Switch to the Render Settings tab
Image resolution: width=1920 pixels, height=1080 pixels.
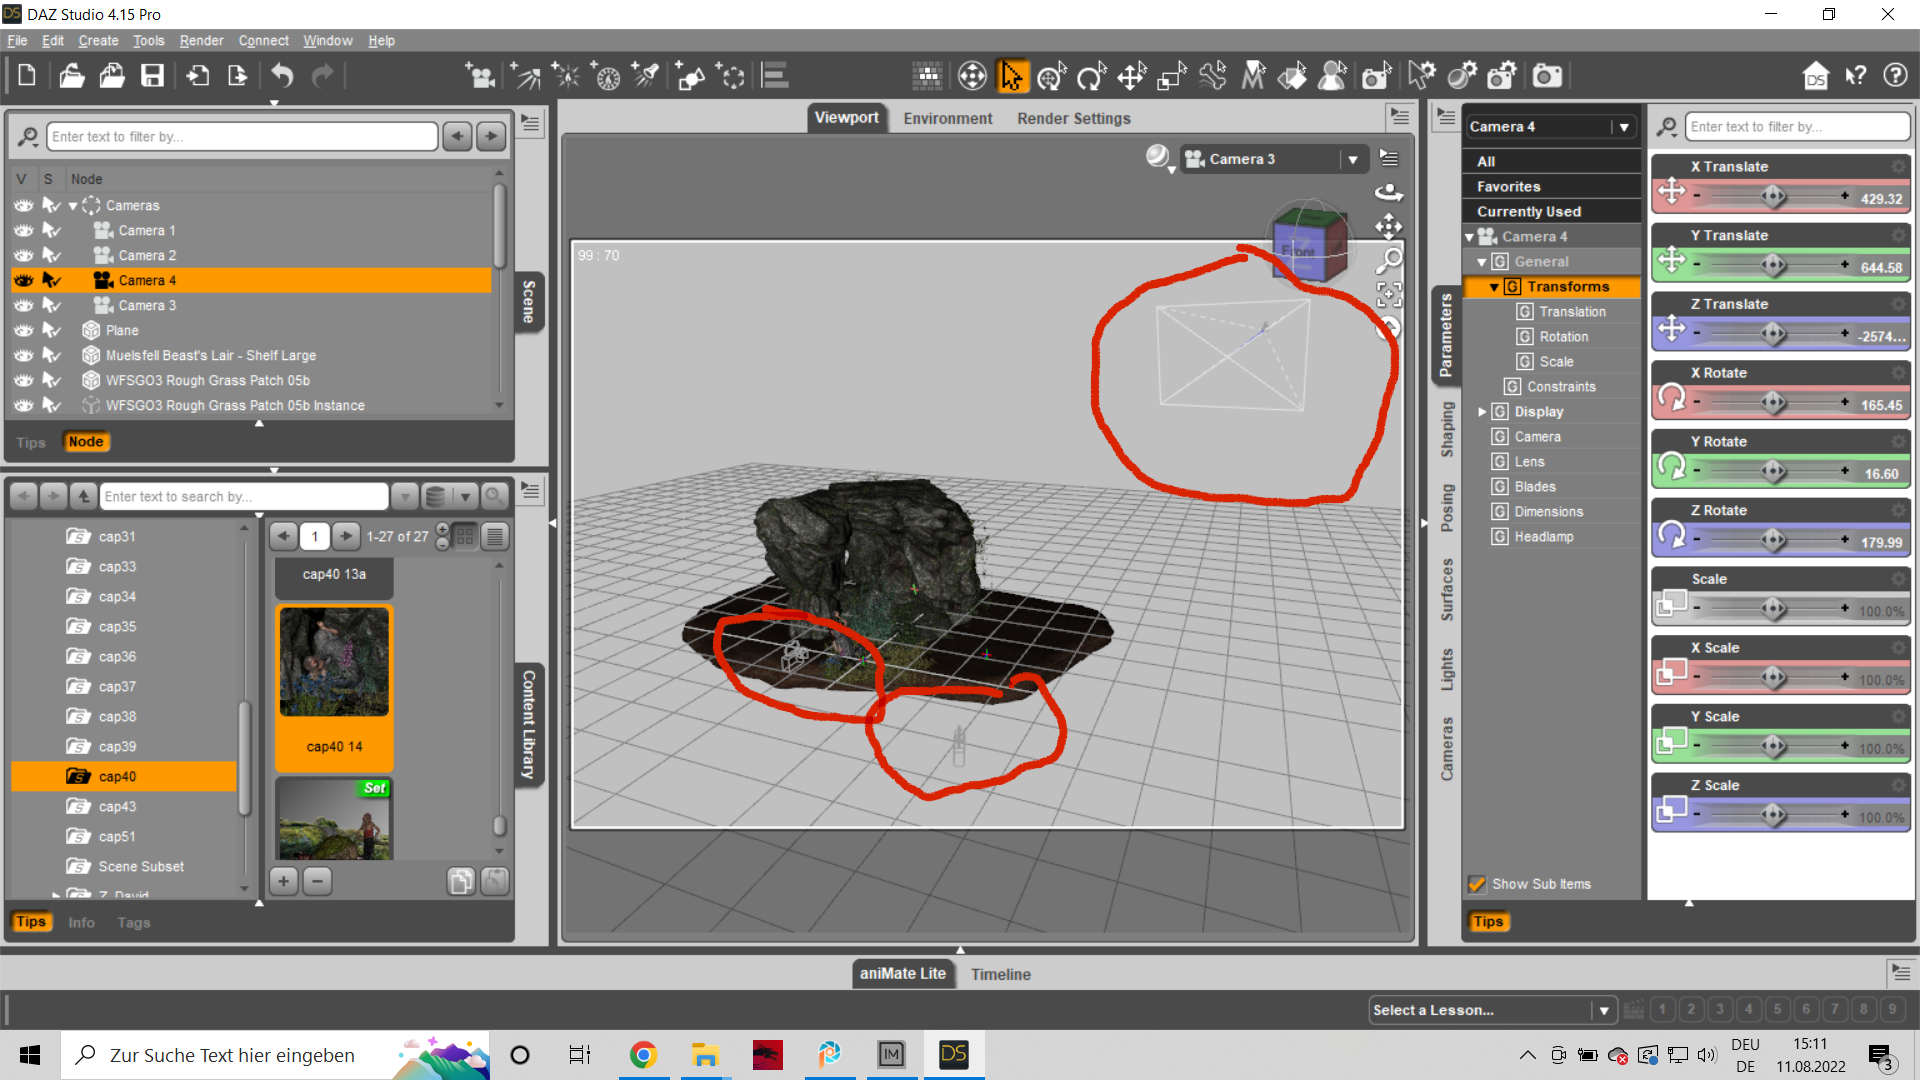(x=1073, y=118)
